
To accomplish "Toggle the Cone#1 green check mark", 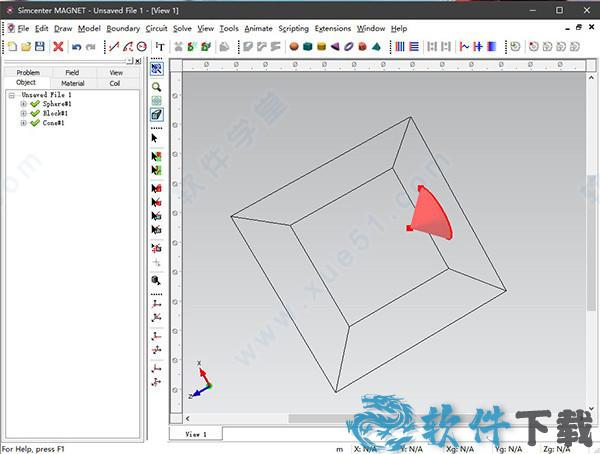I will [x=35, y=123].
